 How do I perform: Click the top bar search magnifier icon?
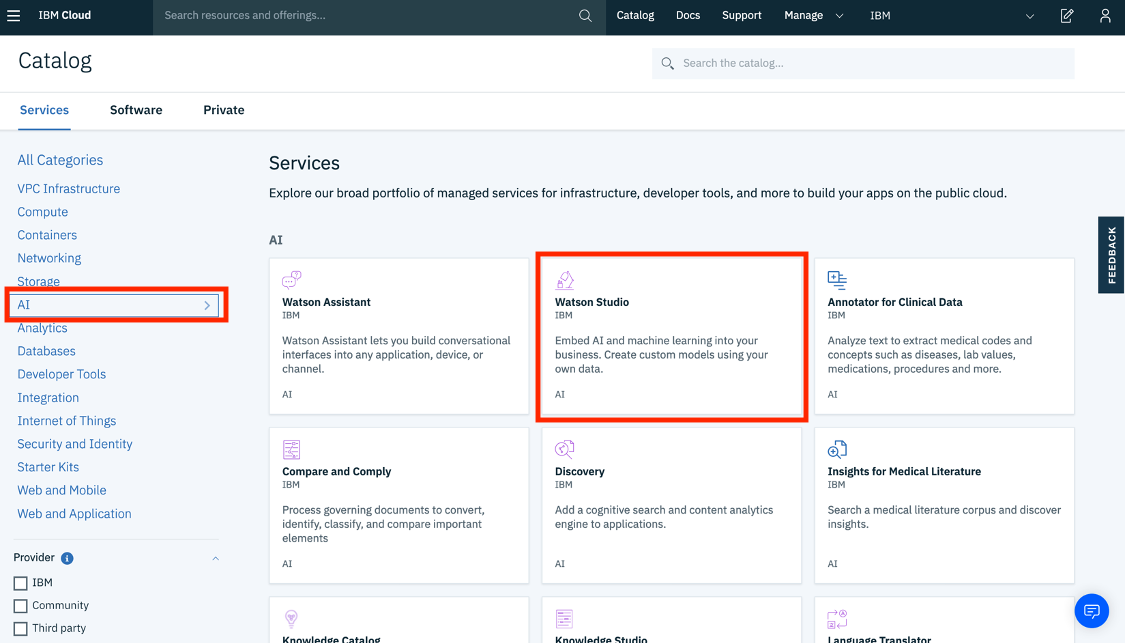585,15
